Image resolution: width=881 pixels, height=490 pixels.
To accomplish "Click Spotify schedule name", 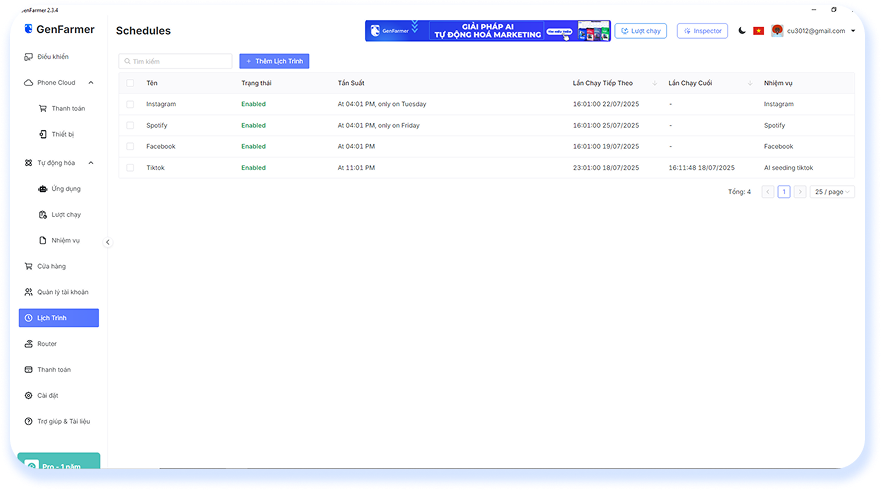I will click(x=157, y=125).
